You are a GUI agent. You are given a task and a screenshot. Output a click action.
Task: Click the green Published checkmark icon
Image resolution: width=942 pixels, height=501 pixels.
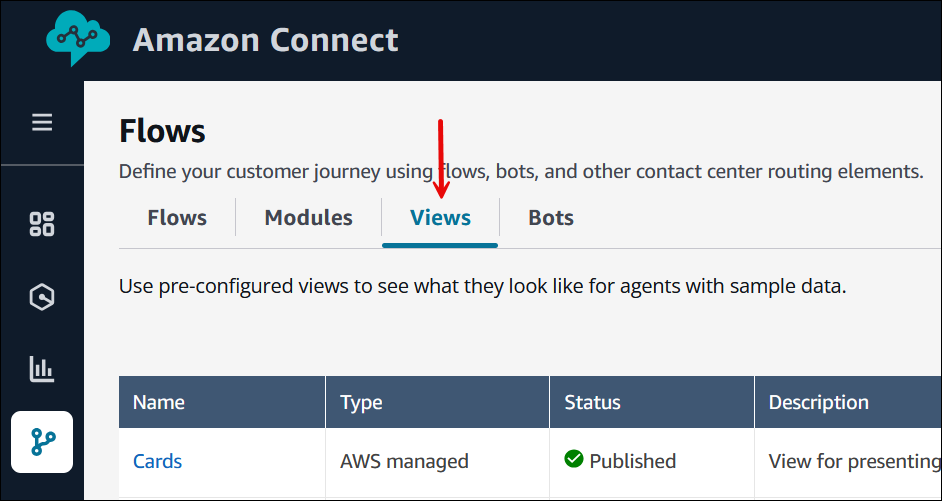(x=574, y=460)
